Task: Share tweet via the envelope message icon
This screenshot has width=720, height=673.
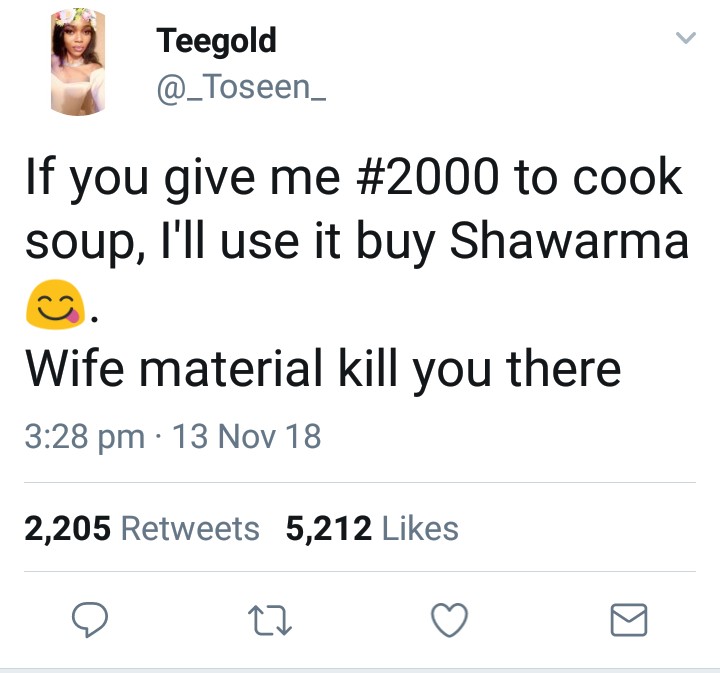Action: click(629, 620)
